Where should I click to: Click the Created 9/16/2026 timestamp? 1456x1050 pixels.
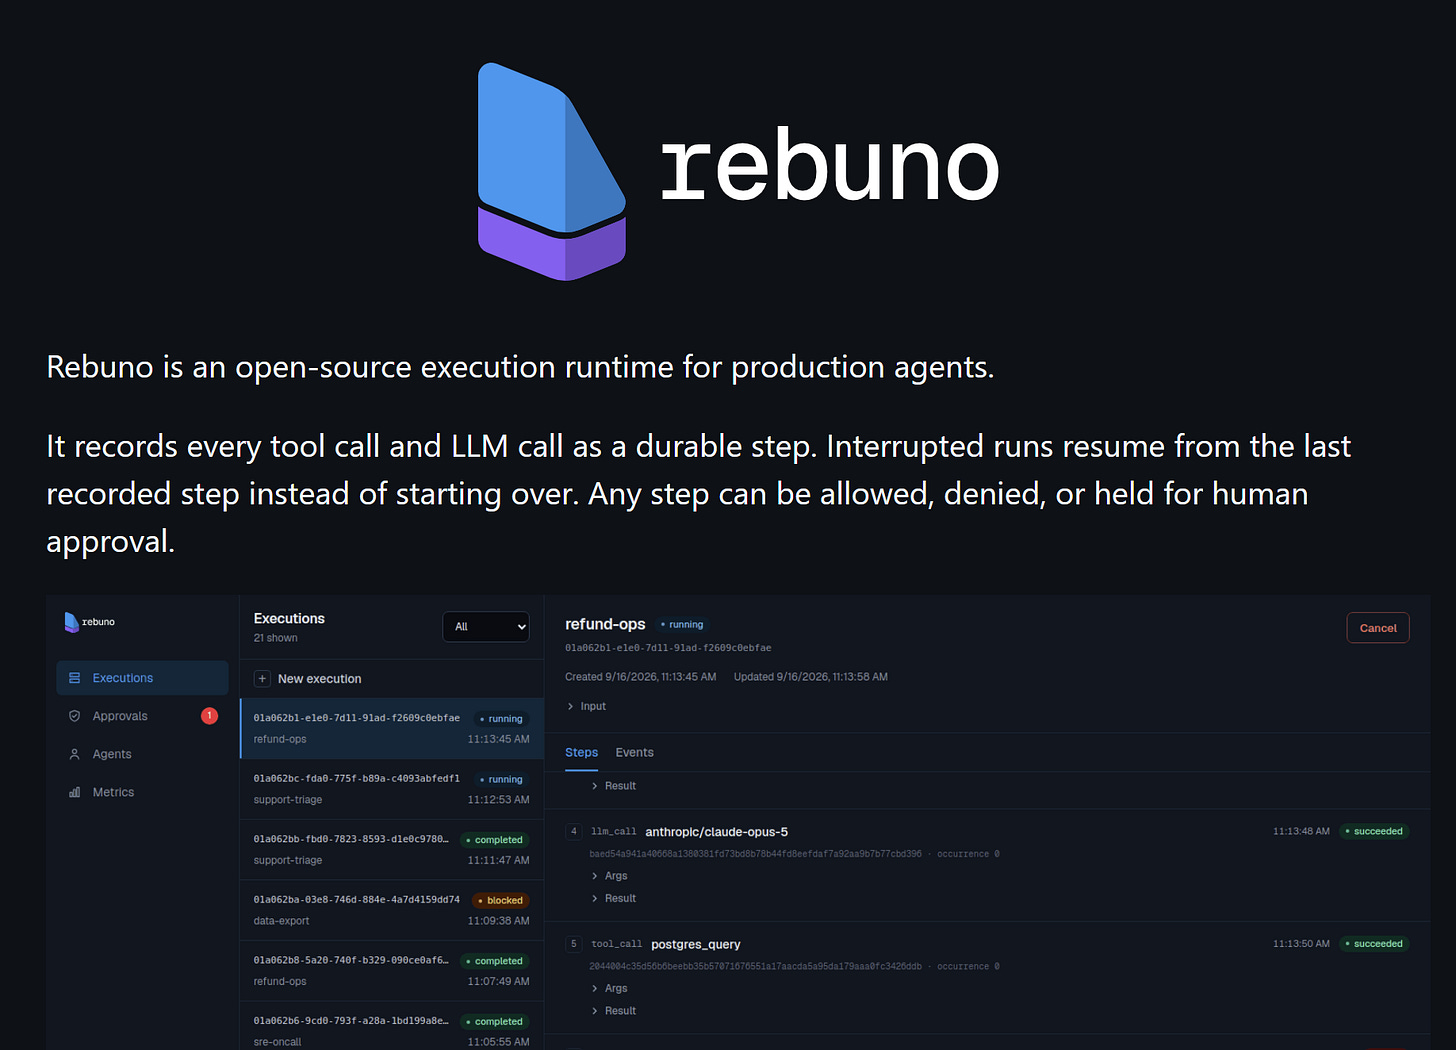tap(640, 677)
